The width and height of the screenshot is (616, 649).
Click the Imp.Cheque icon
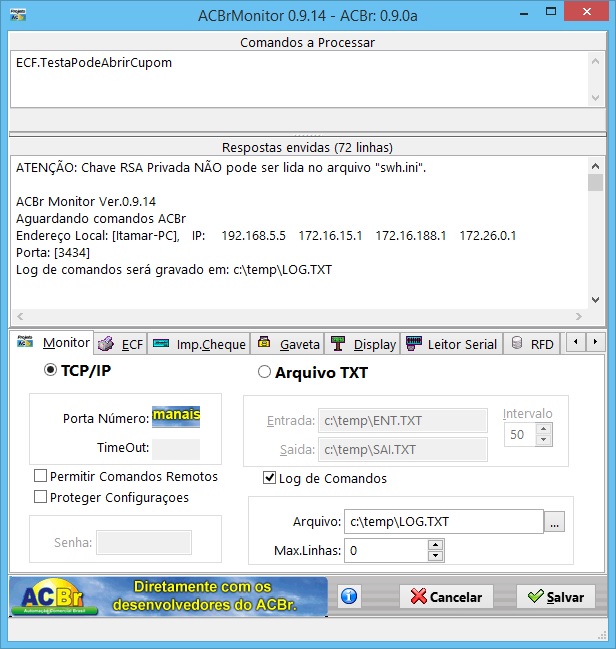(161, 343)
